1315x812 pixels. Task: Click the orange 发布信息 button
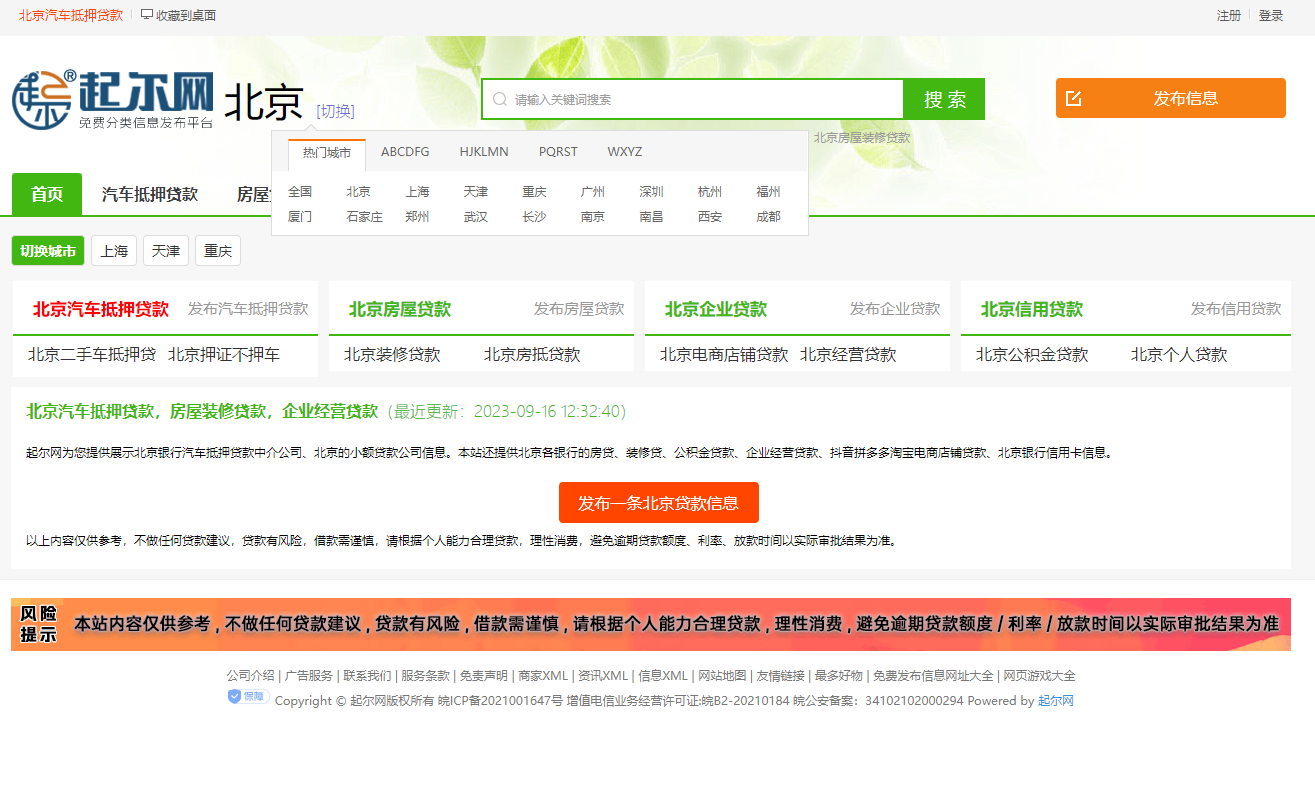tap(1171, 98)
